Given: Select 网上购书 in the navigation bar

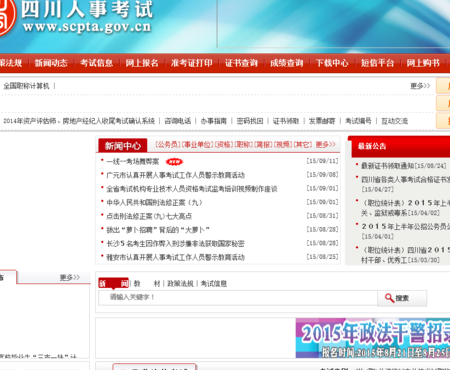Looking at the screenshot, I should 423,63.
